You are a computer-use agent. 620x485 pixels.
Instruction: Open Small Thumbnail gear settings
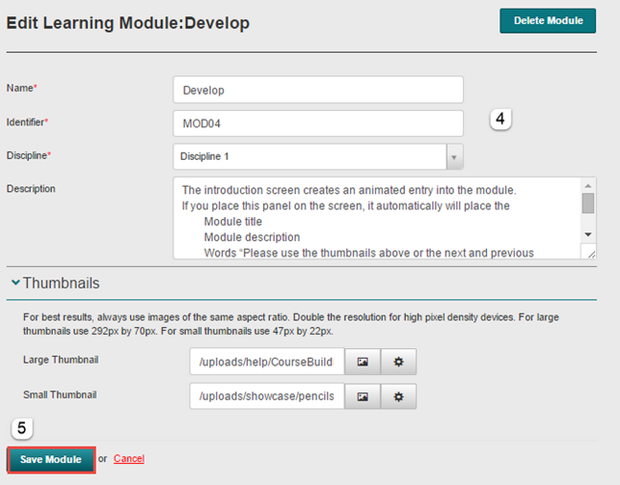pos(398,397)
